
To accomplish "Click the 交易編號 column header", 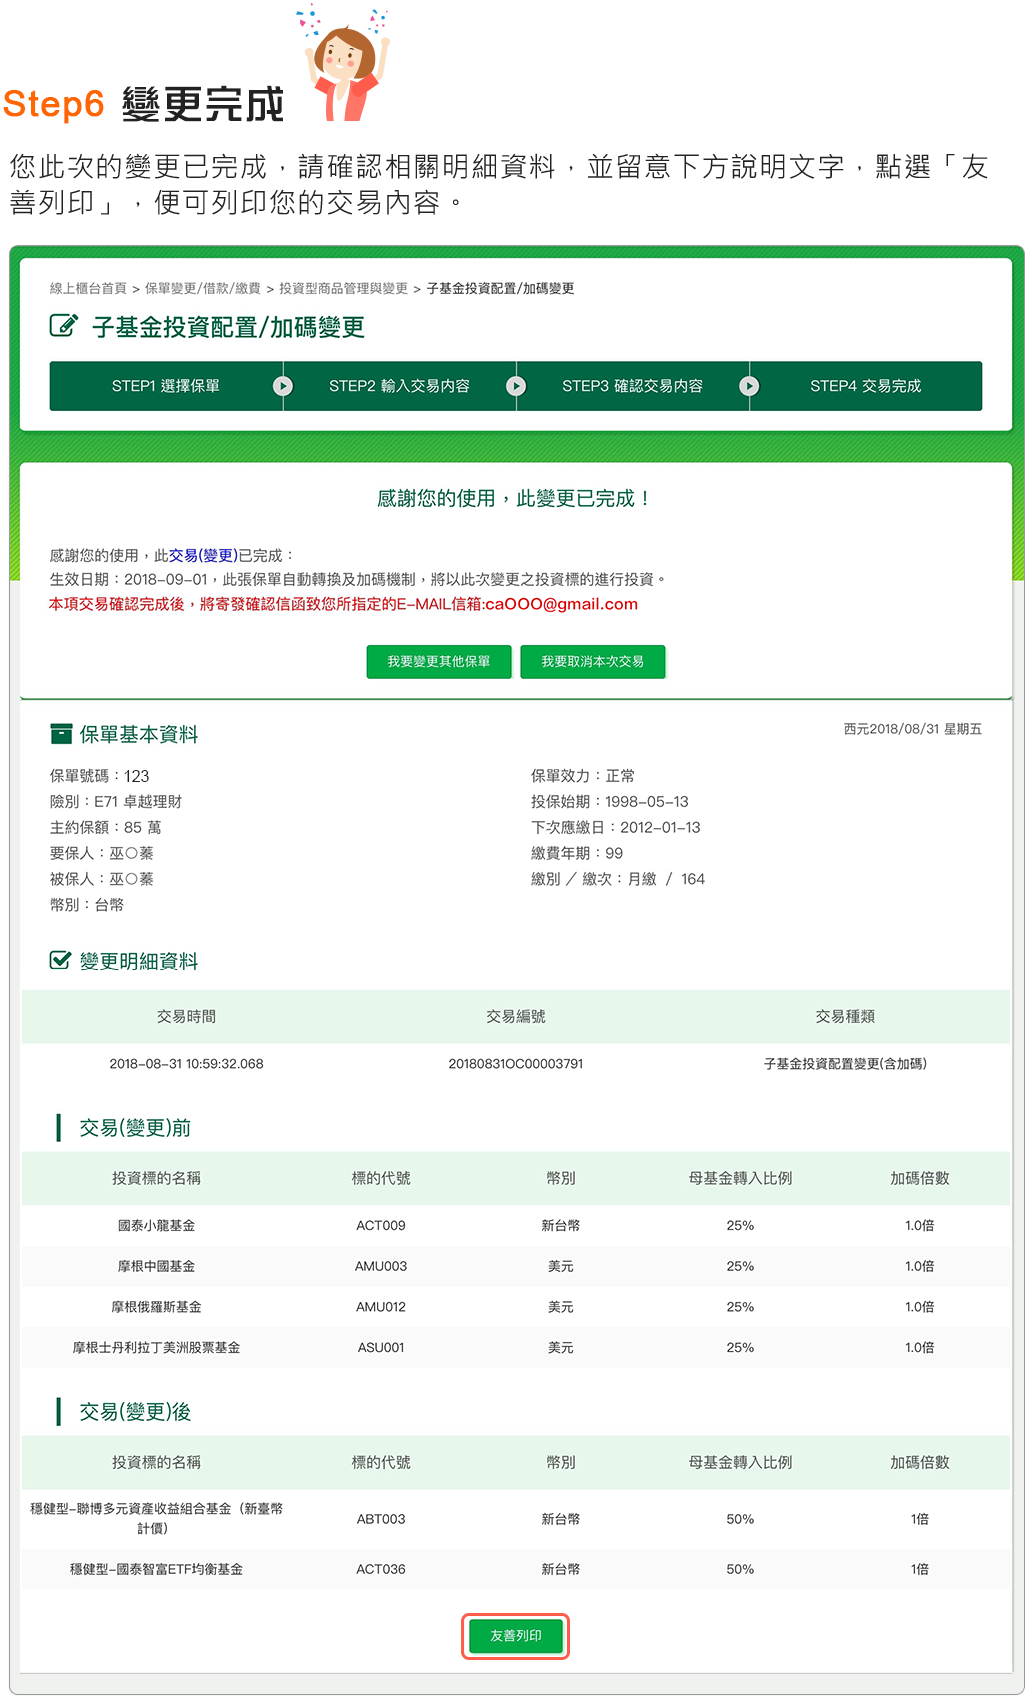I will (x=516, y=1016).
